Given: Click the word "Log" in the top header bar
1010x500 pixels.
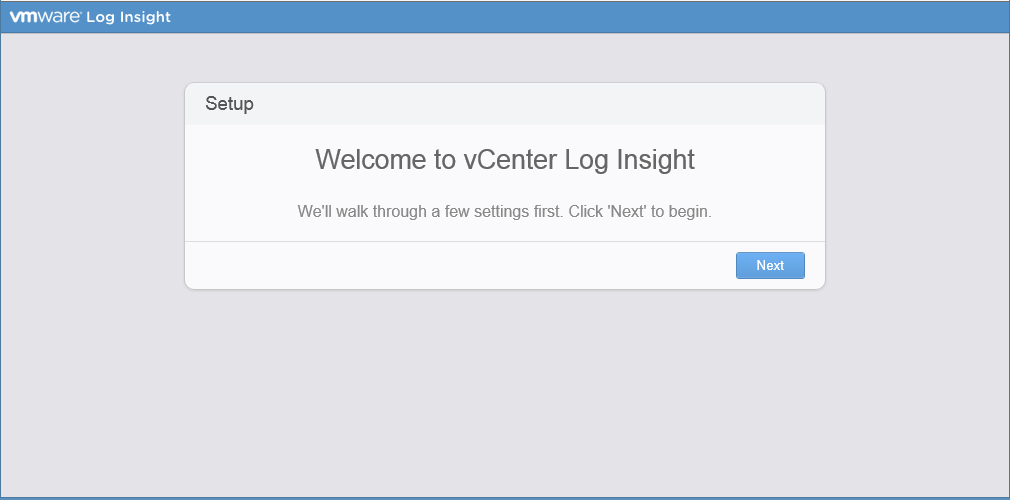Looking at the screenshot, I should [101, 17].
